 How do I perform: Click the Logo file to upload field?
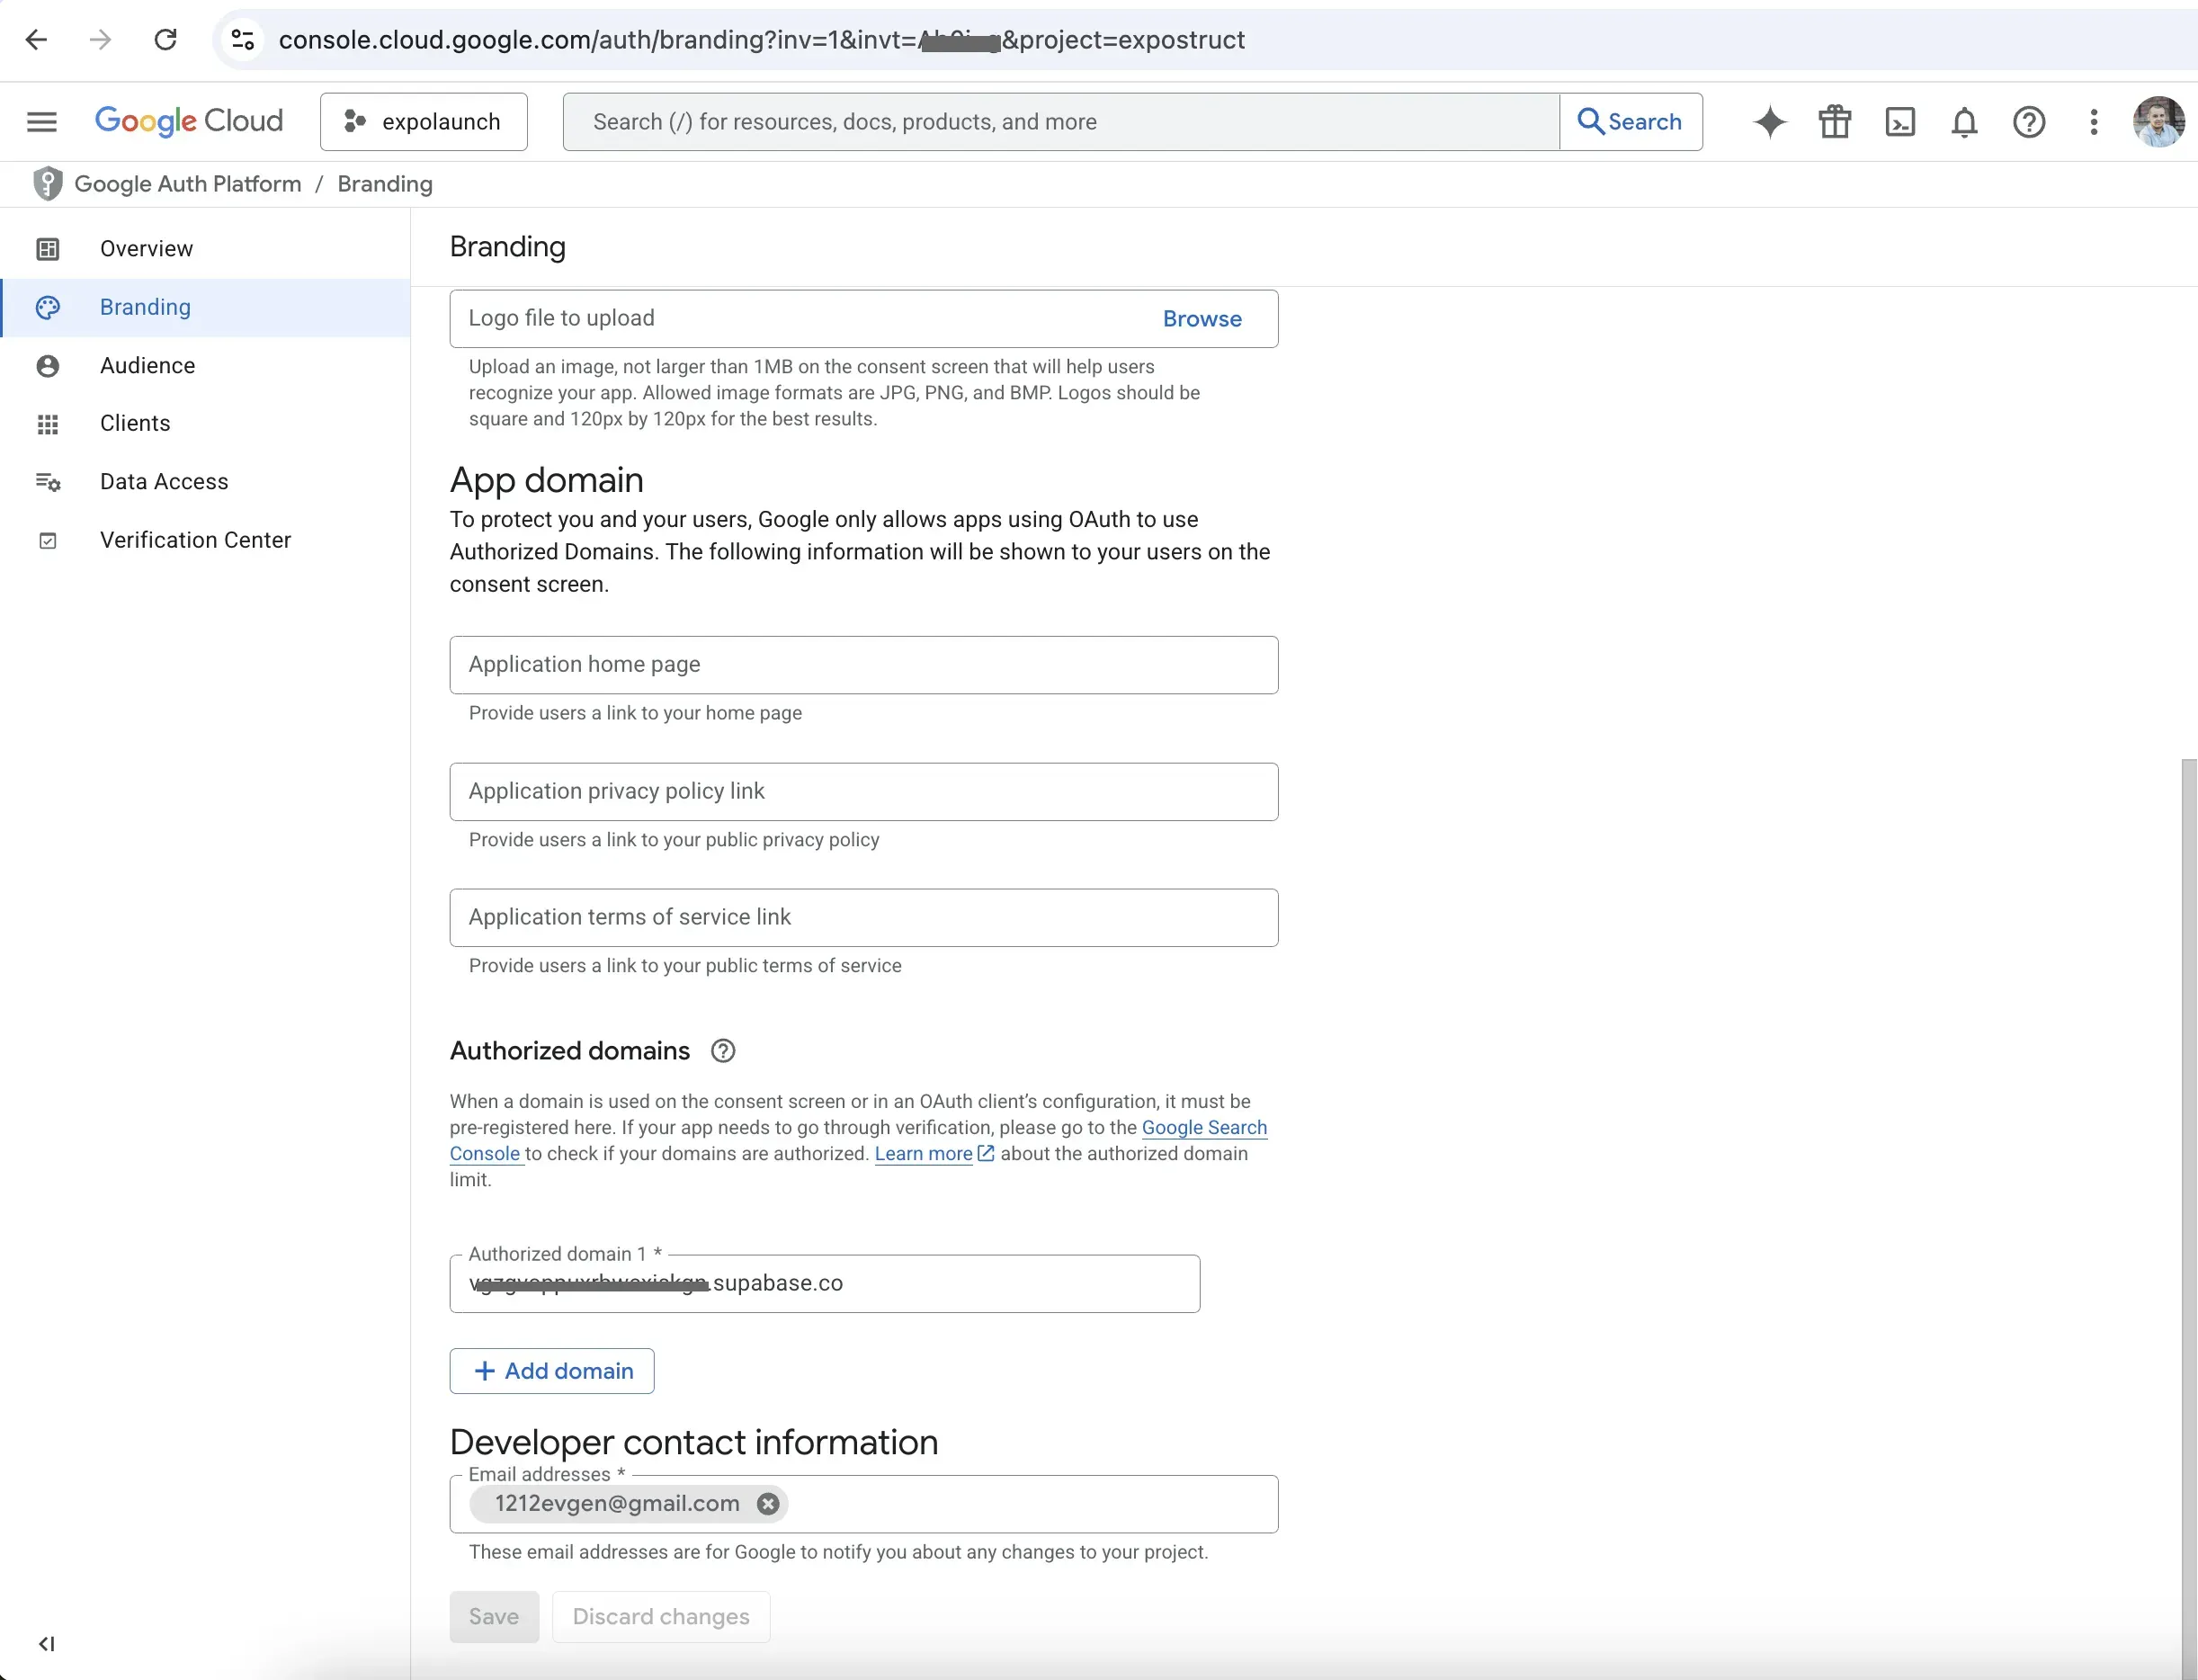coord(864,319)
